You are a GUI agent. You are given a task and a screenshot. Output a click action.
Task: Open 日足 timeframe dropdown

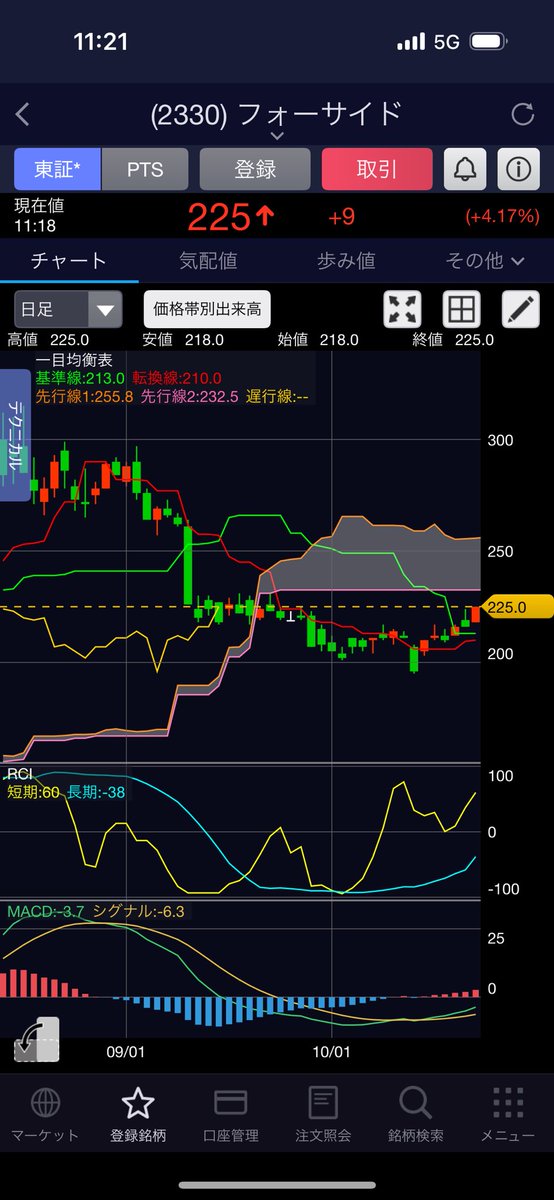(x=68, y=309)
